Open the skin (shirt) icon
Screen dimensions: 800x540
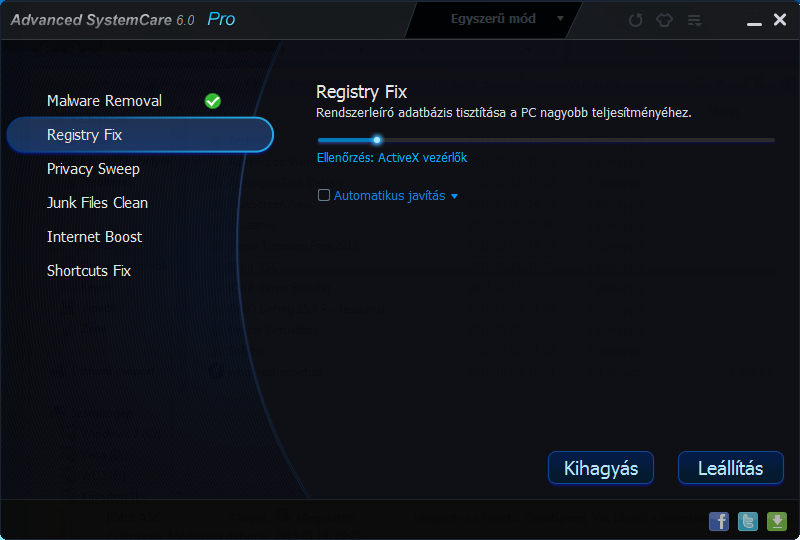[664, 20]
